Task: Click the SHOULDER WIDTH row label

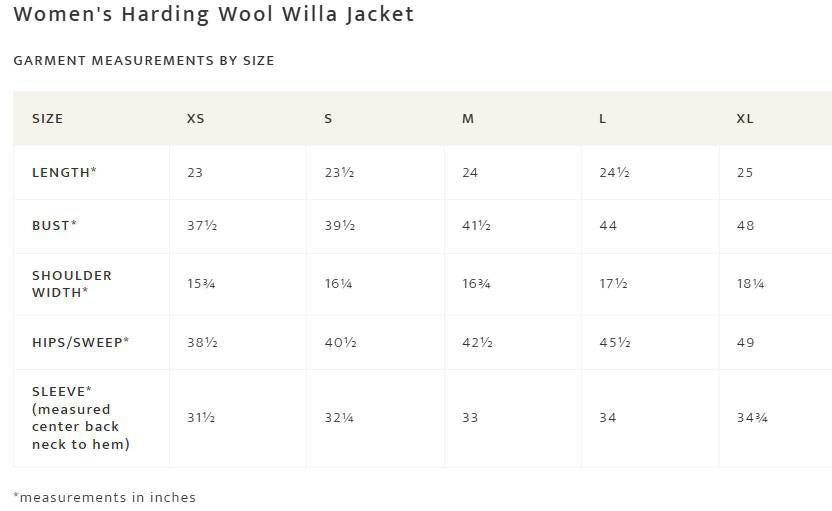Action: [72, 284]
